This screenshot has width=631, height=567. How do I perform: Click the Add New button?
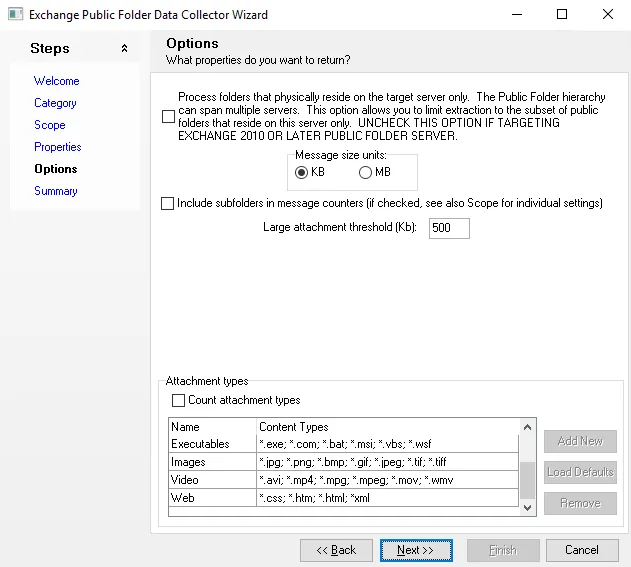pyautogui.click(x=580, y=441)
